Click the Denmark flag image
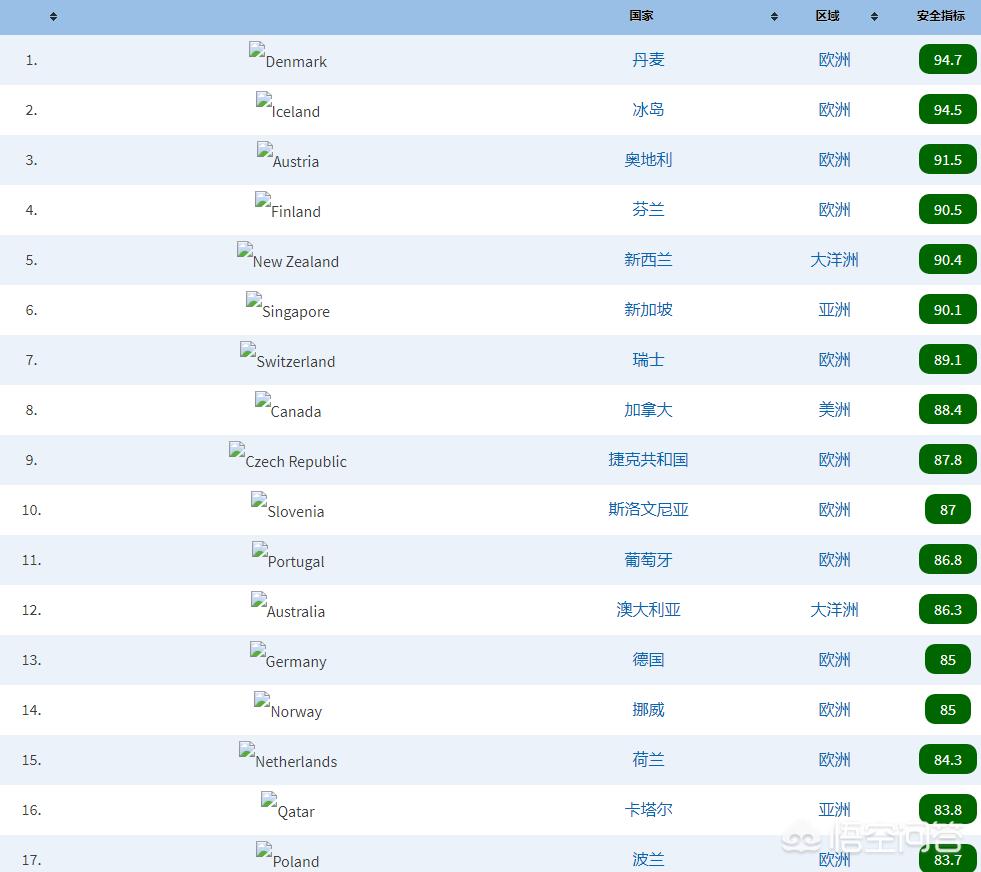981x872 pixels. click(x=257, y=50)
